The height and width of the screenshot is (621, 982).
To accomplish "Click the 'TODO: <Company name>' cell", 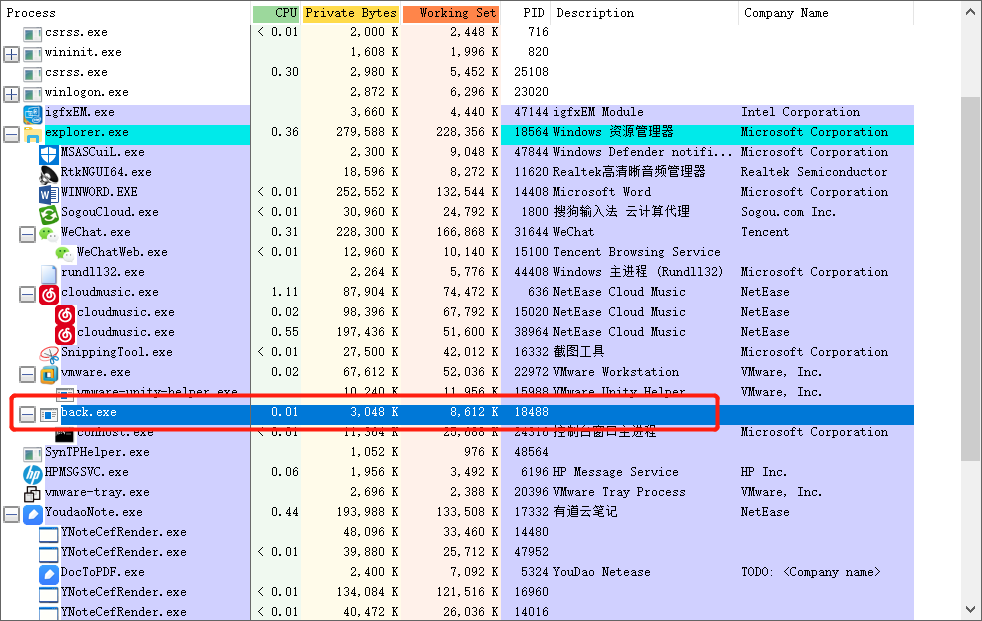I will point(810,573).
